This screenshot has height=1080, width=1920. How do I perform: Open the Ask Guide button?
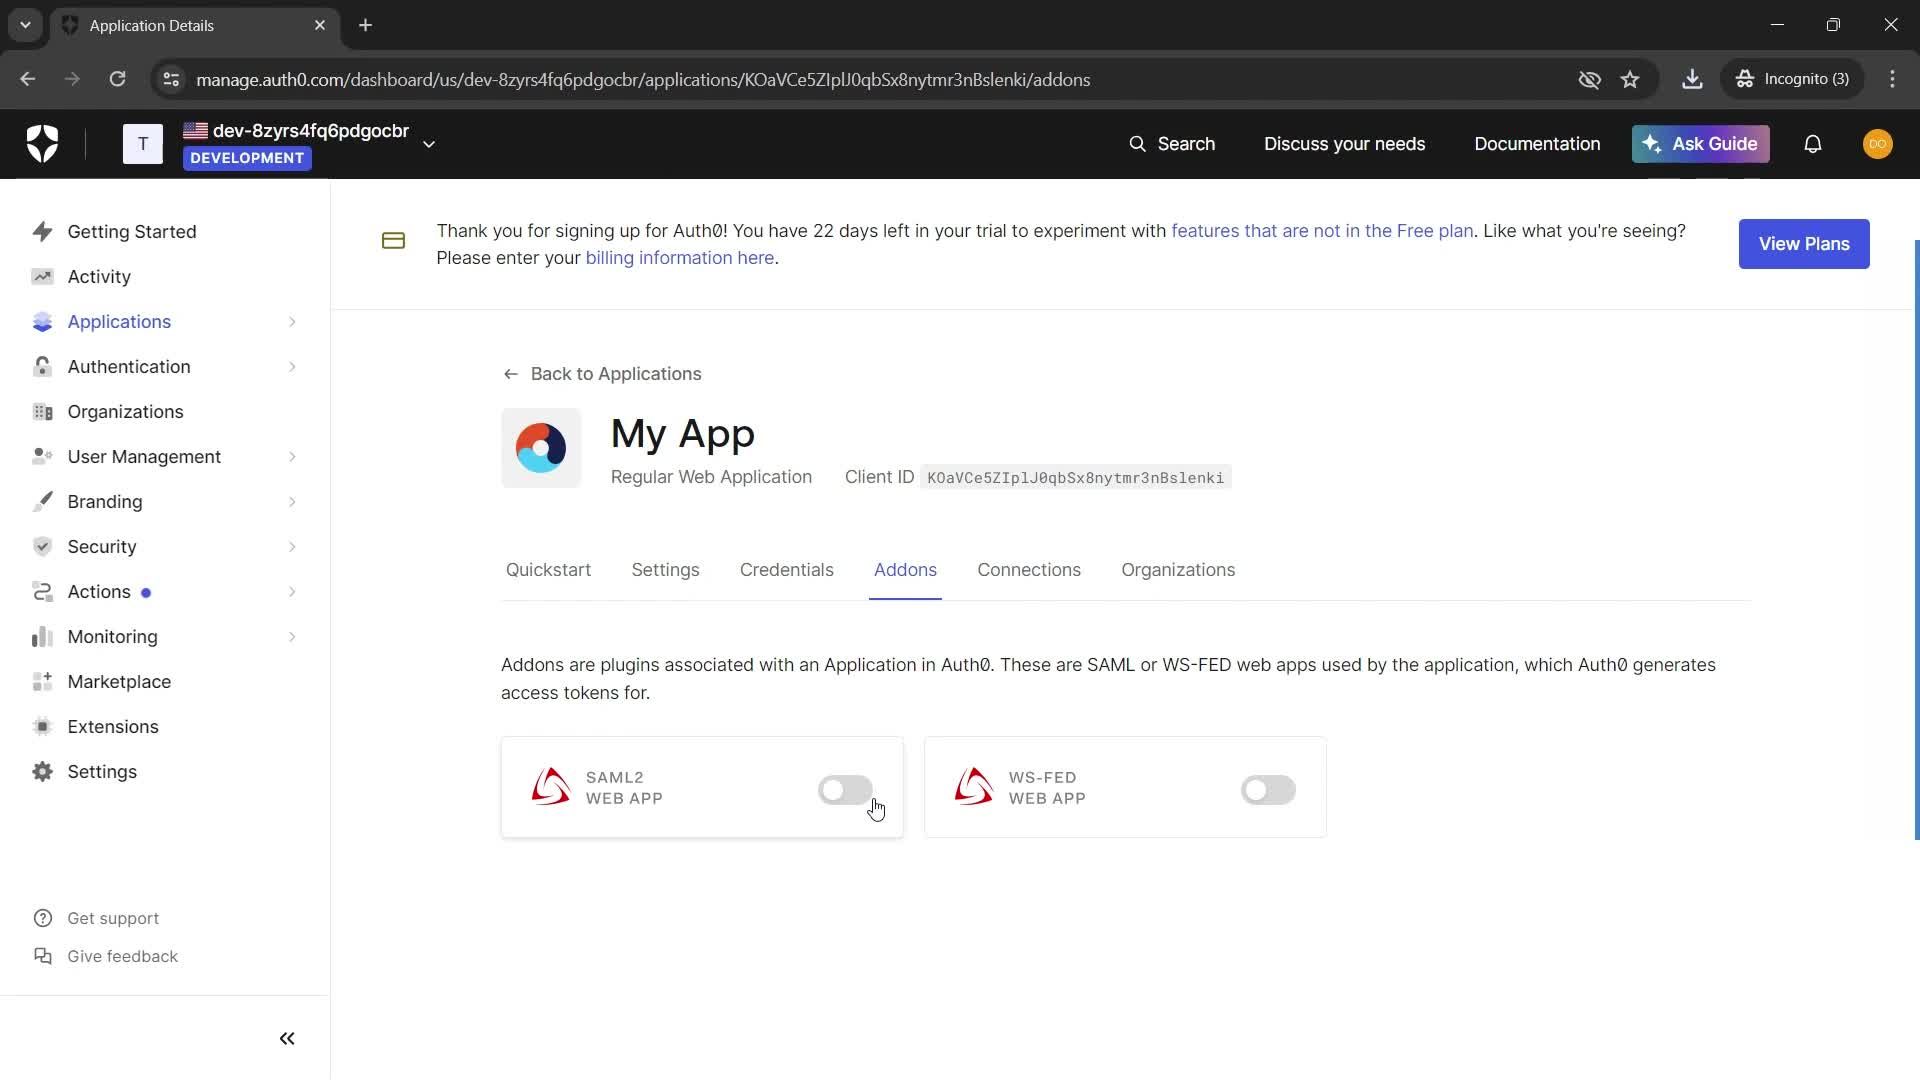[x=1701, y=144]
